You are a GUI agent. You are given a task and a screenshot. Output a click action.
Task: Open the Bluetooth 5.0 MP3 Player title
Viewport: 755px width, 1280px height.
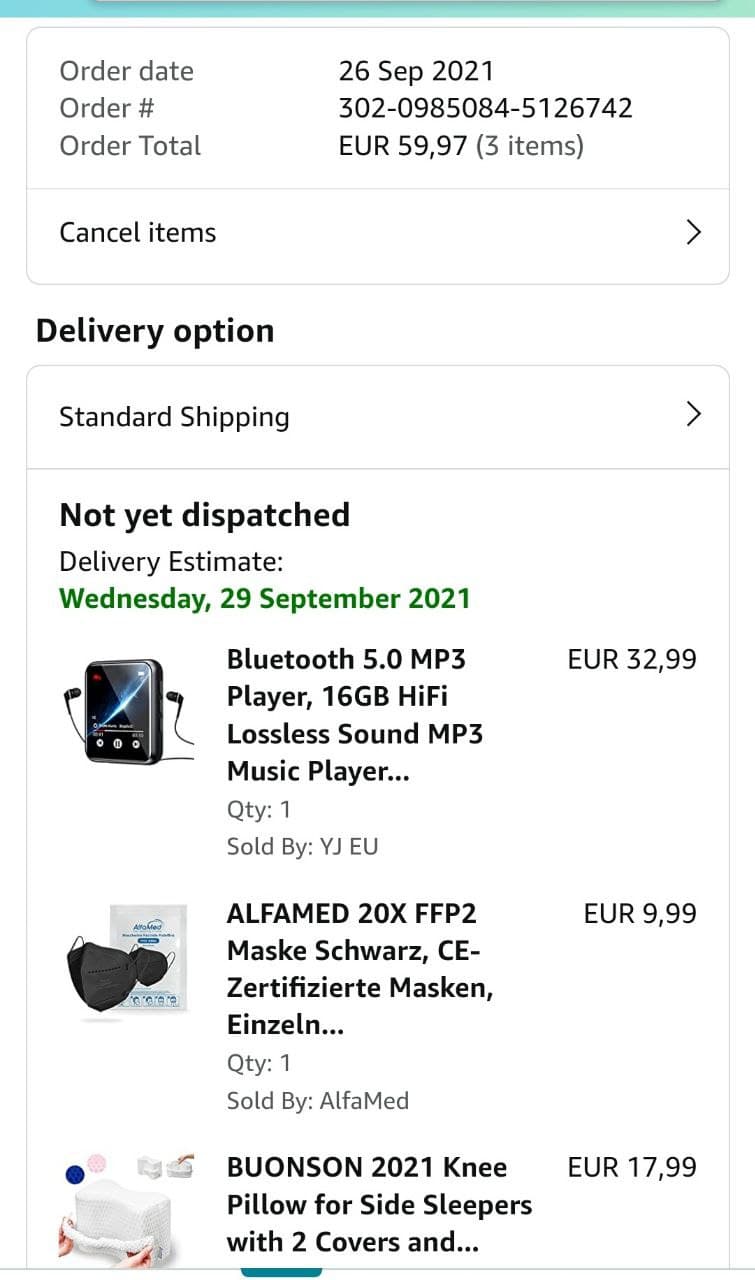point(355,715)
